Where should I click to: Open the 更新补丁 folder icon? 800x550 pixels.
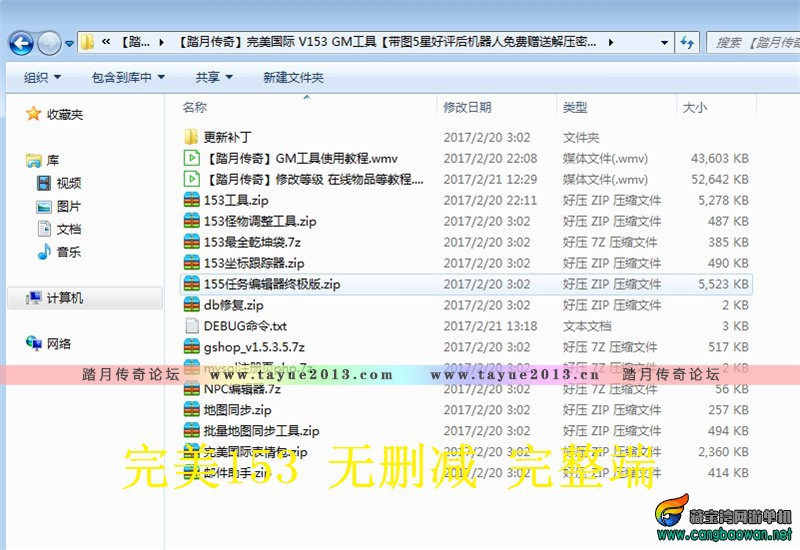click(x=192, y=137)
